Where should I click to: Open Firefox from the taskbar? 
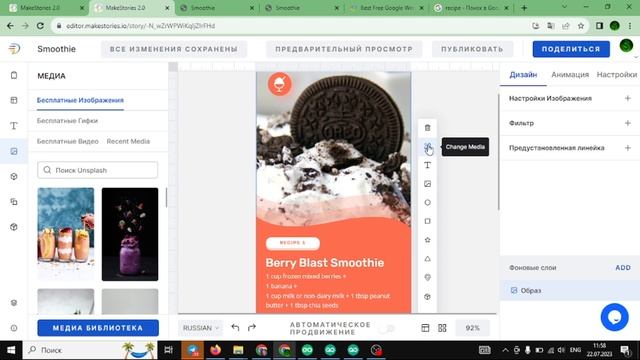coord(216,350)
